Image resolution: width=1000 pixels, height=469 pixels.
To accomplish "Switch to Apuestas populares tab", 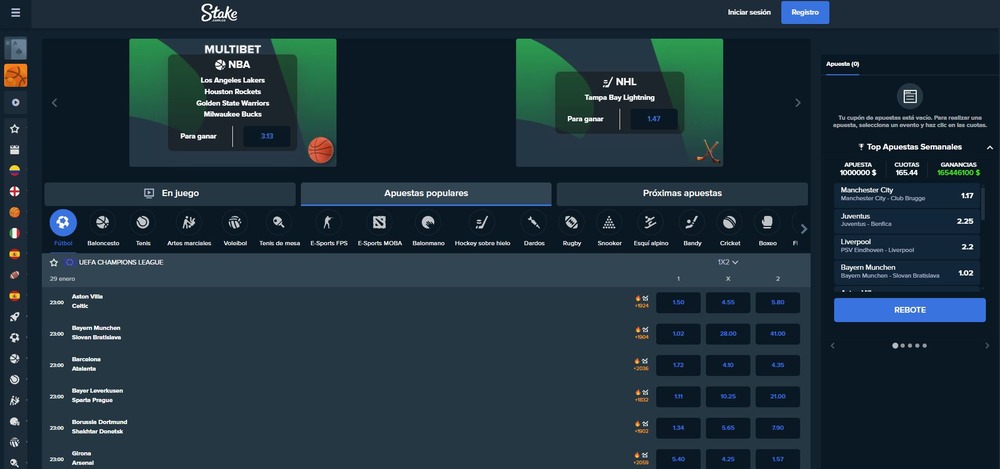I will click(426, 193).
